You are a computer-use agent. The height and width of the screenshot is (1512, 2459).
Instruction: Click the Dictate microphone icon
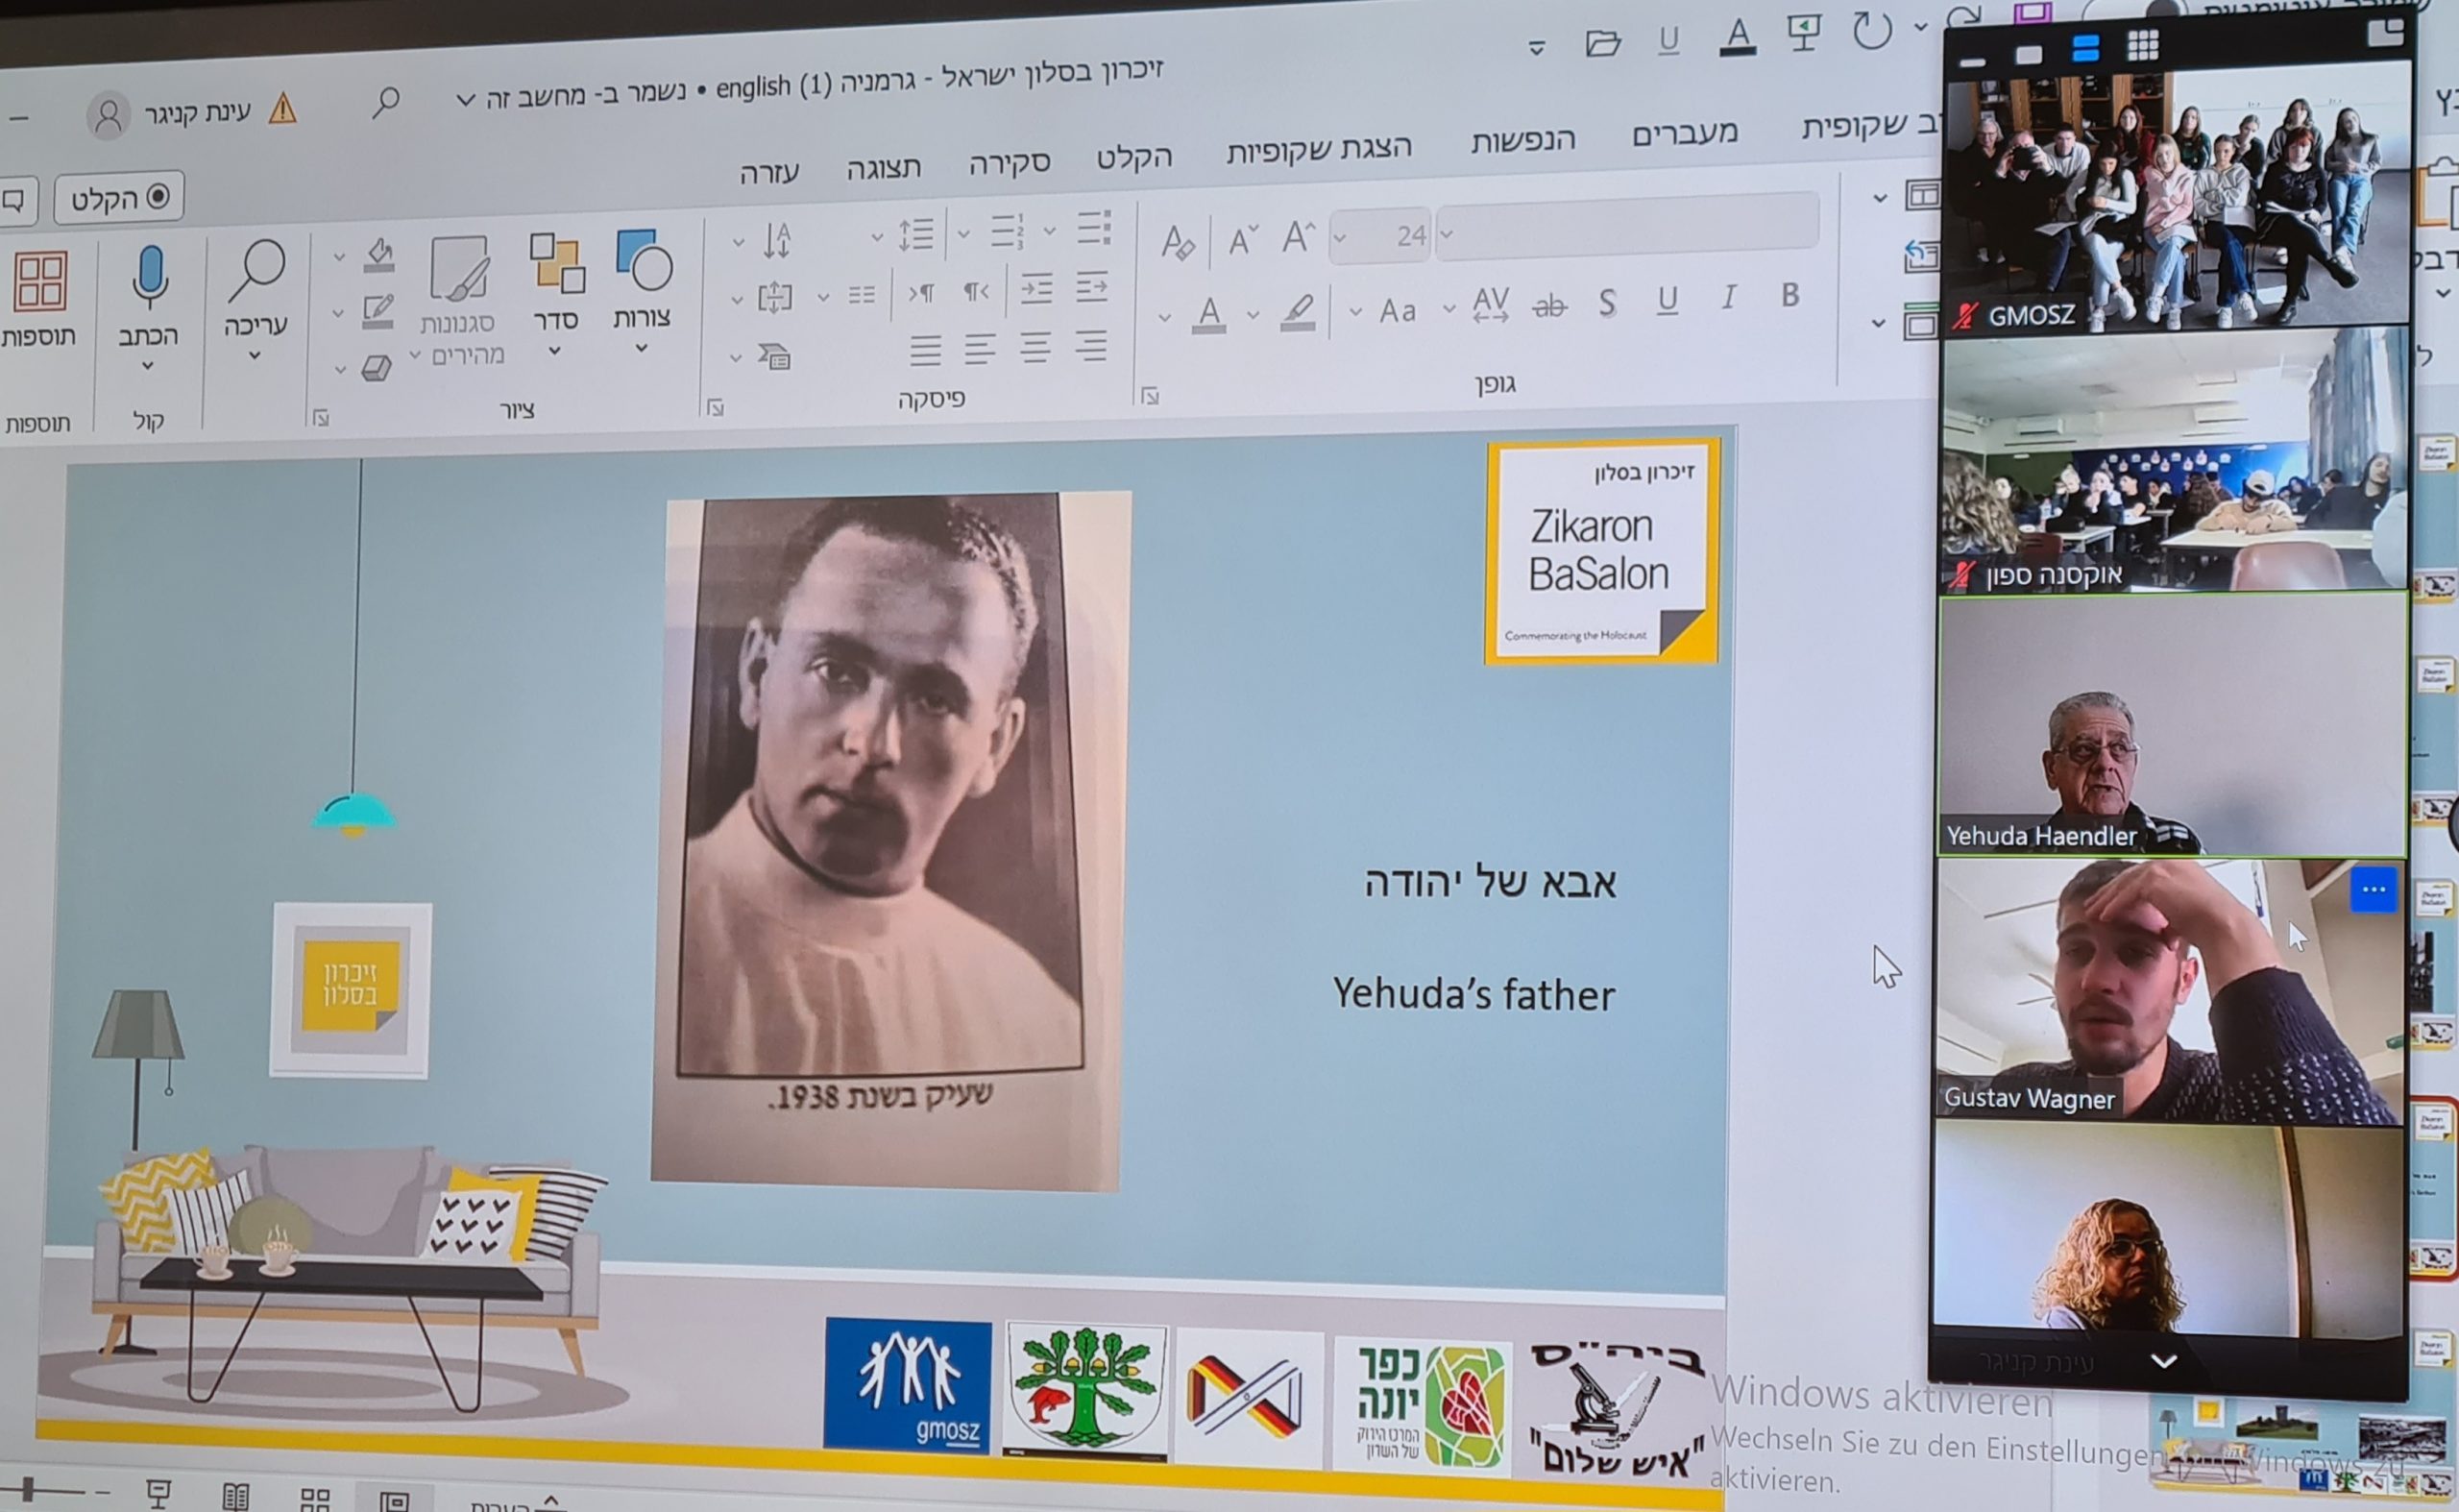[149, 277]
